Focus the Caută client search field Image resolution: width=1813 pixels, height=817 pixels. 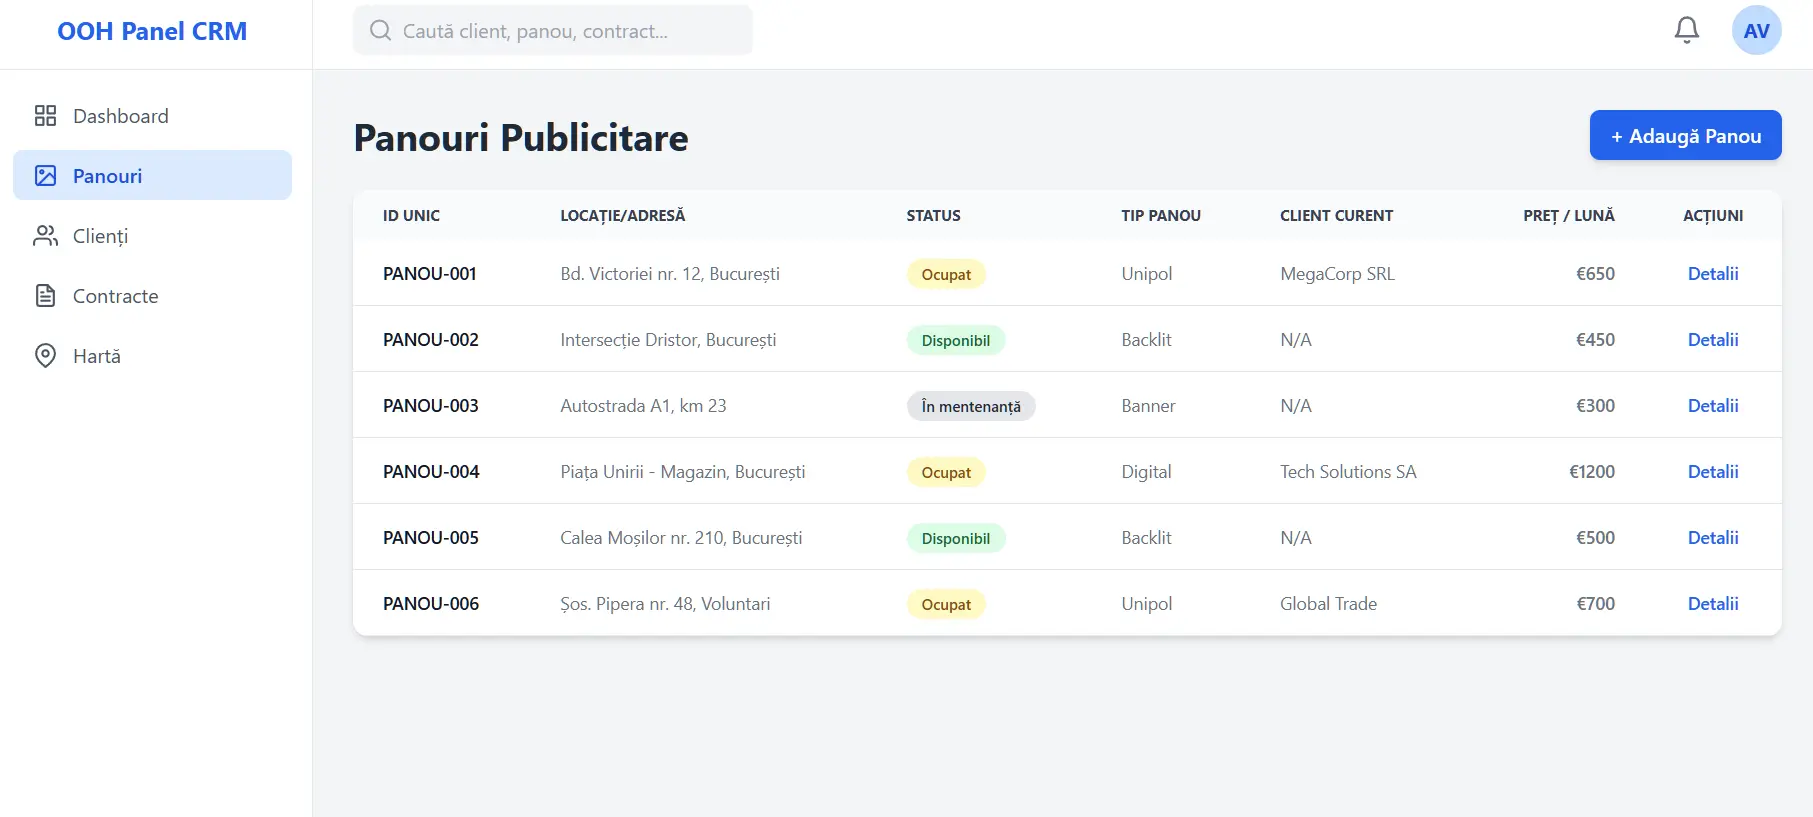(x=553, y=30)
